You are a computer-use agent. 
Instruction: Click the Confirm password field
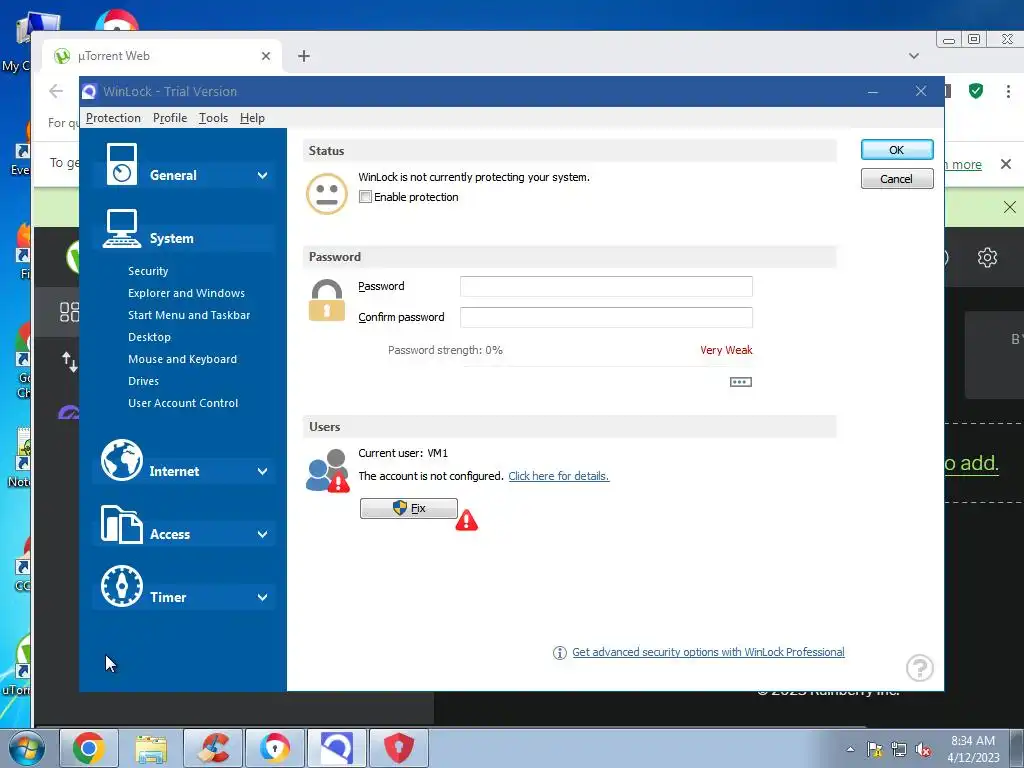(x=606, y=317)
